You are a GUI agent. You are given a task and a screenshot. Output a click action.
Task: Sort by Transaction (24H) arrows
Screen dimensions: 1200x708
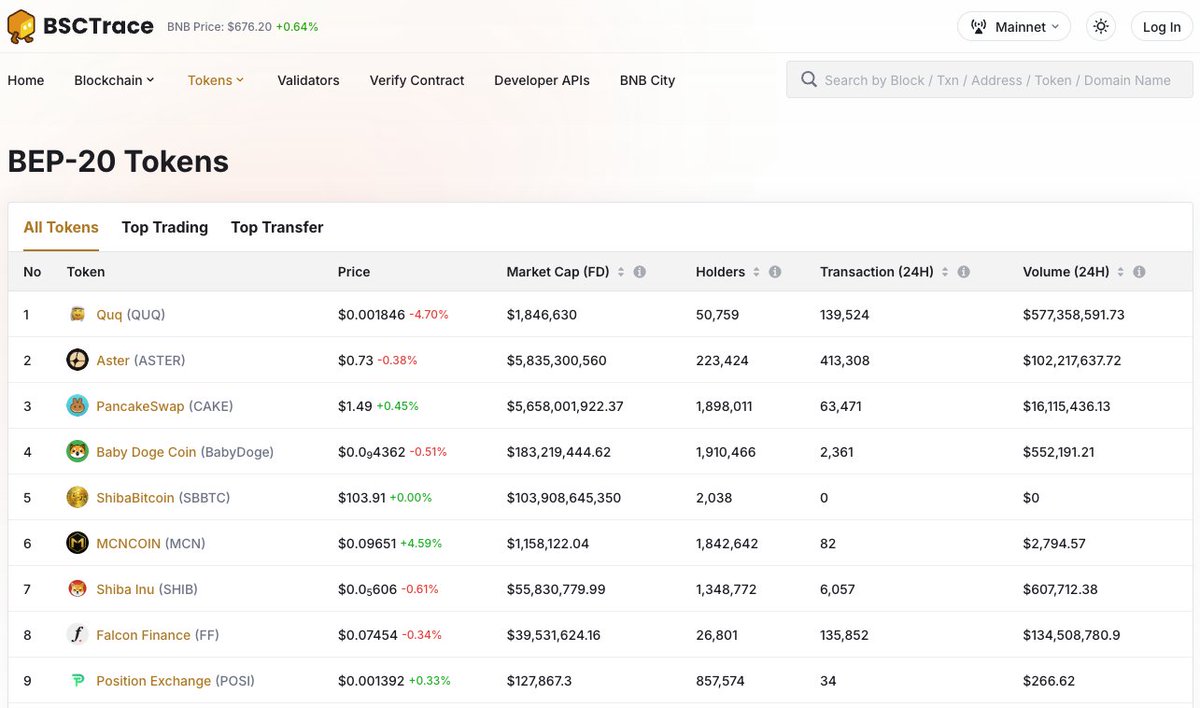(x=944, y=272)
